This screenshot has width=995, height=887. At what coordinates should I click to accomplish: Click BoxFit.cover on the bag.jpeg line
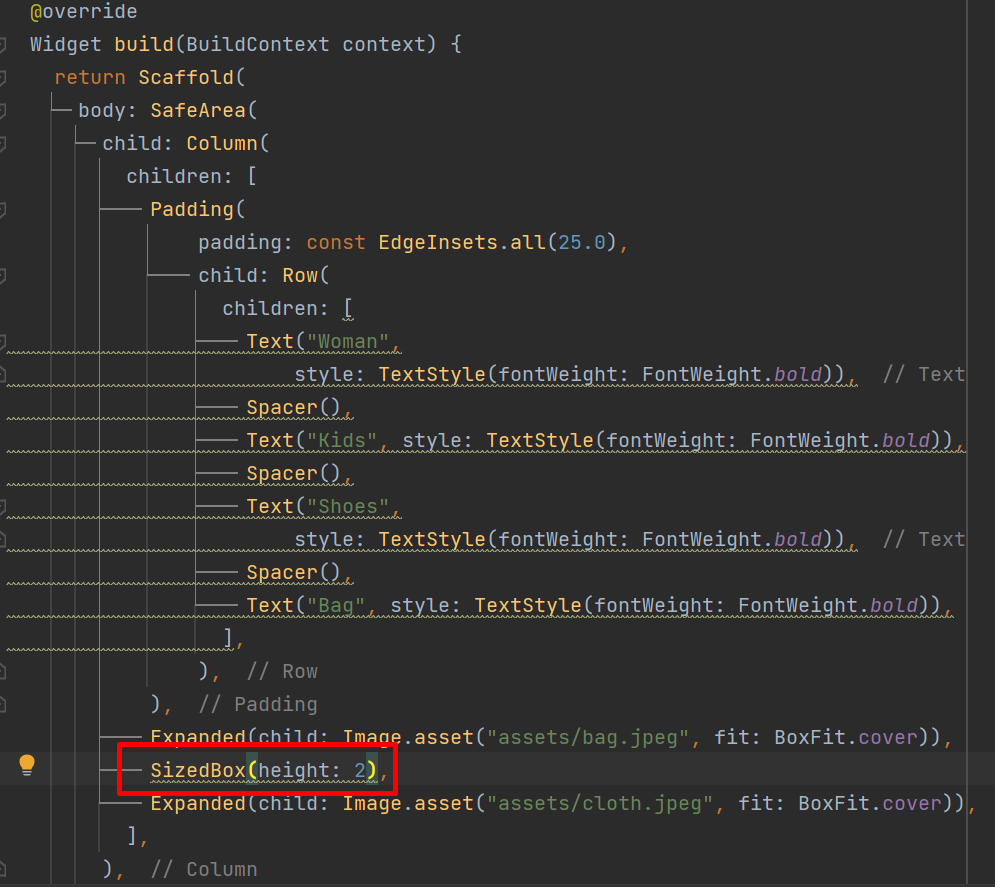point(846,737)
